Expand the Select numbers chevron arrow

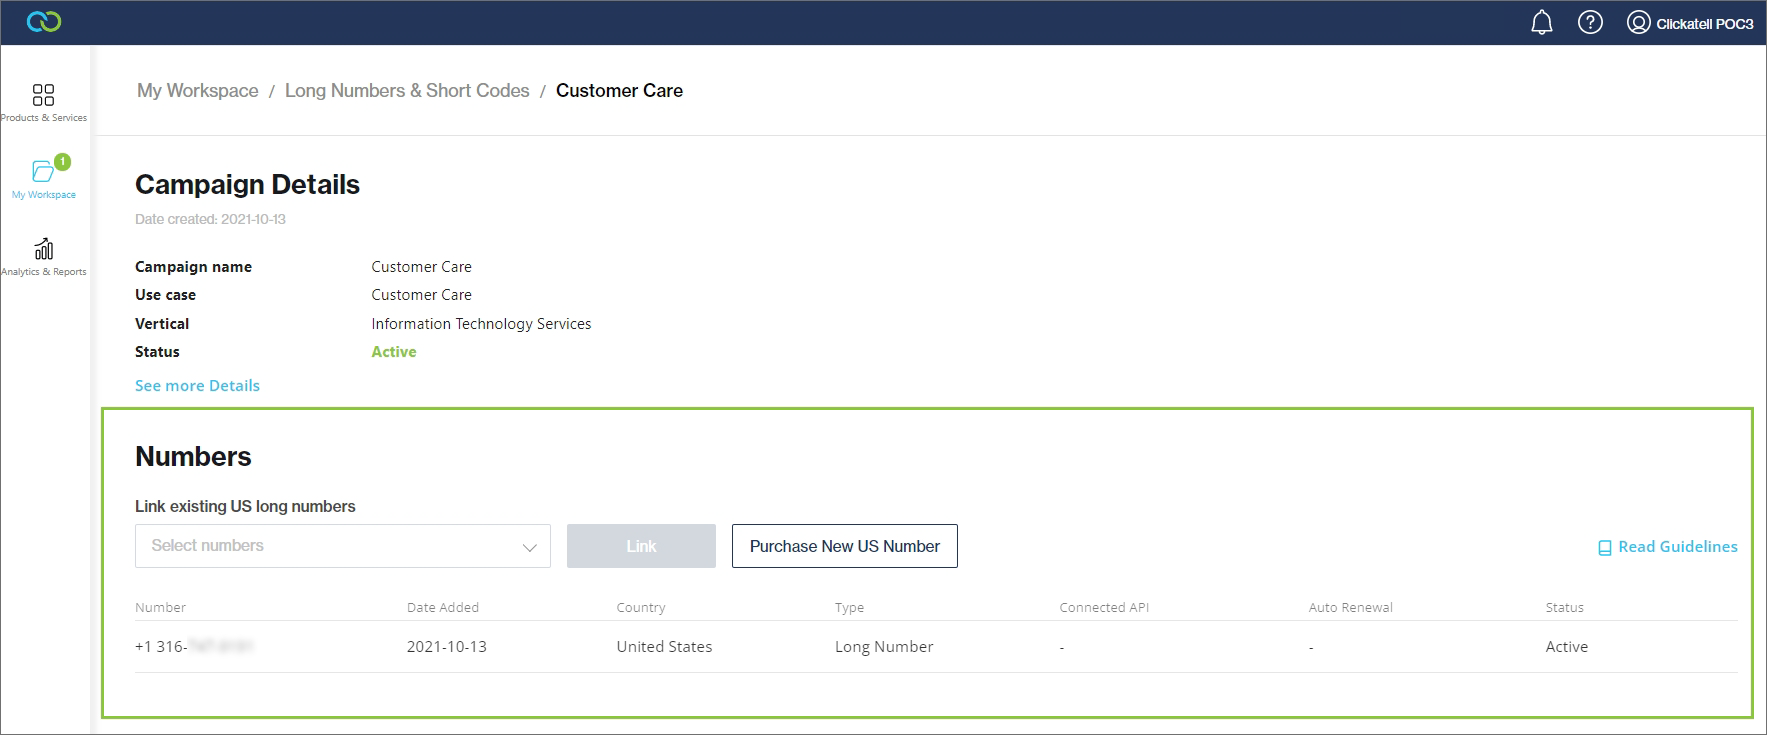click(529, 547)
